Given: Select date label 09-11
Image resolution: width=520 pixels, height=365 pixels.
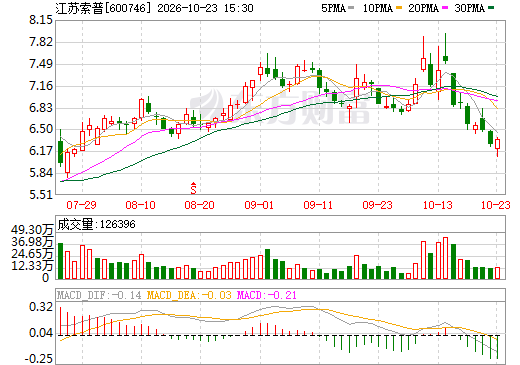Looking at the screenshot, I should point(318,205).
